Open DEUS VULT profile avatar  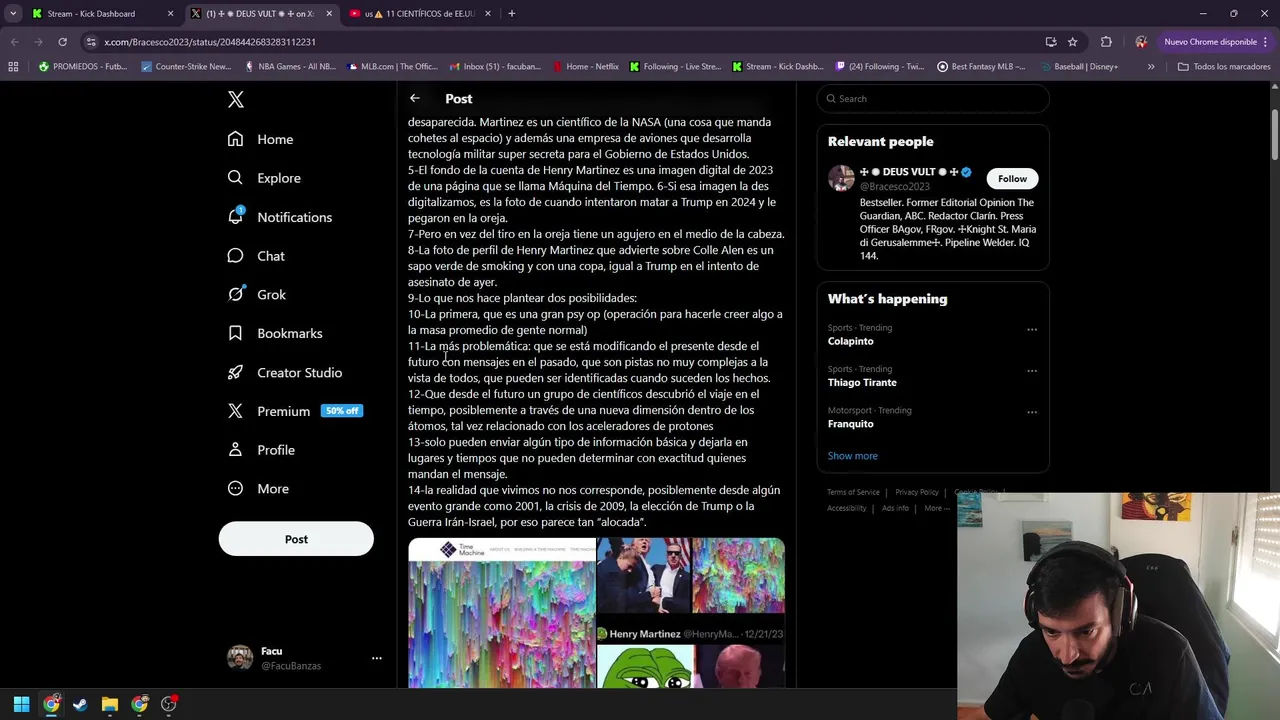(841, 179)
